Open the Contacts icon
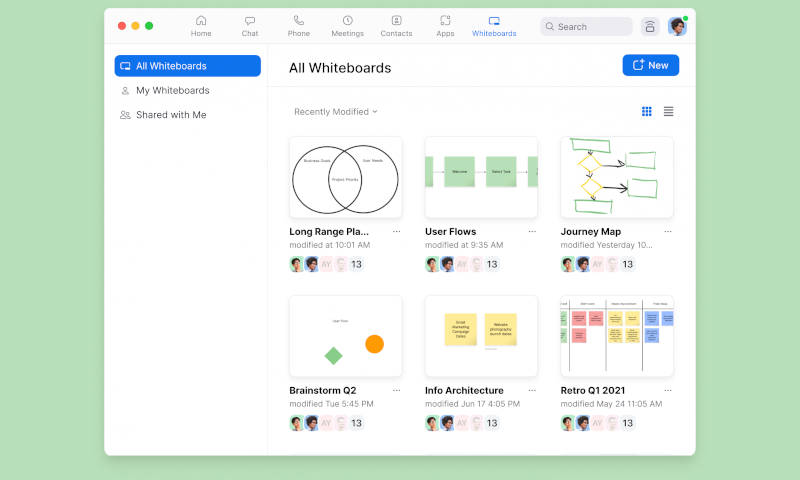The width and height of the screenshot is (800, 480). click(x=396, y=20)
